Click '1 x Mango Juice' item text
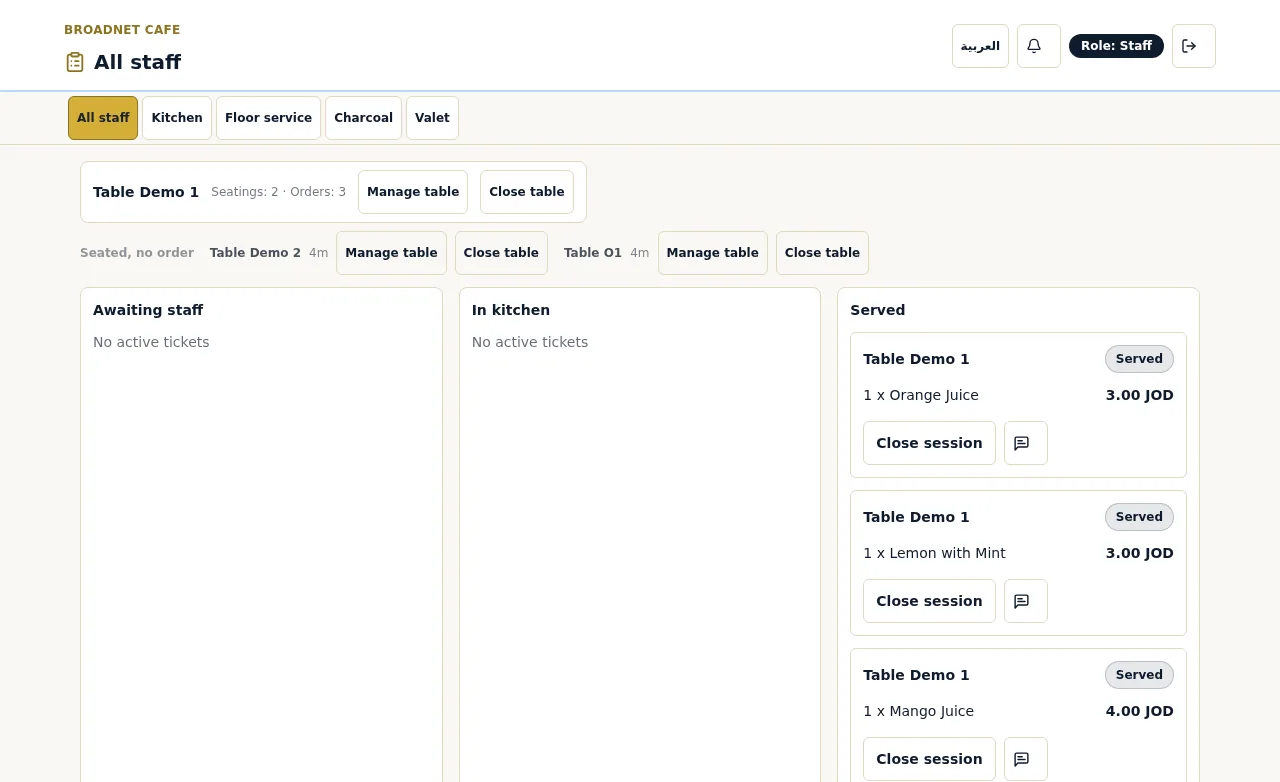Viewport: 1280px width, 782px height. click(918, 711)
